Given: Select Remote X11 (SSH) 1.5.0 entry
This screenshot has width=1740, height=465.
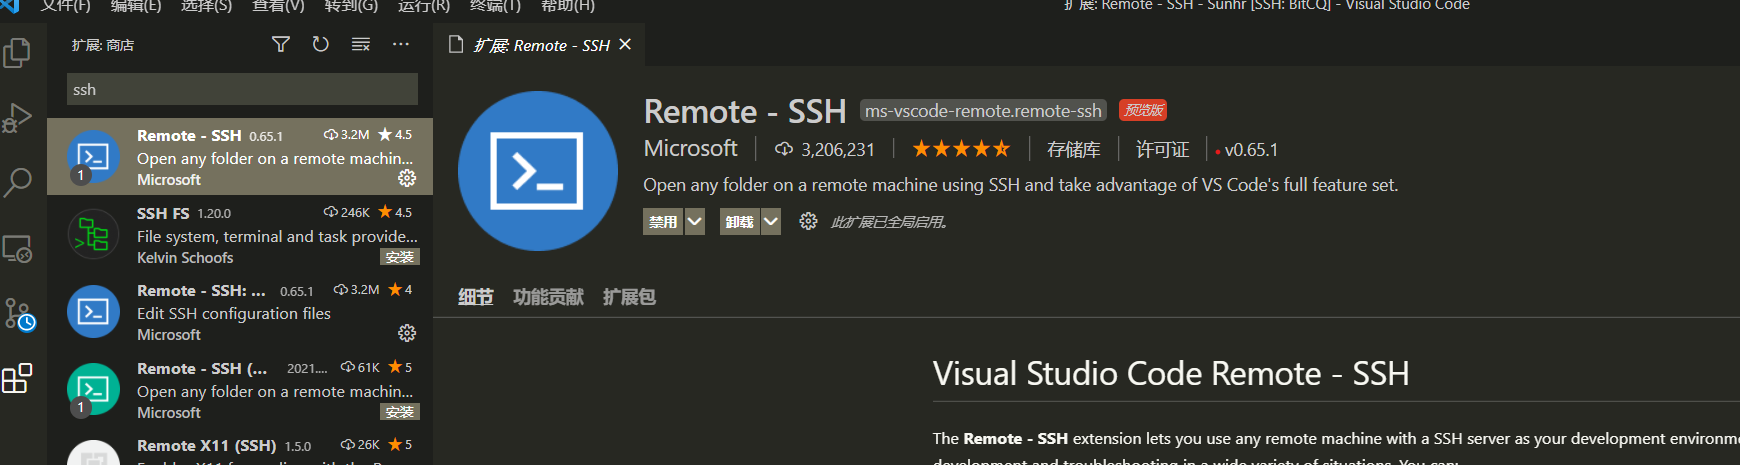Looking at the screenshot, I should [240, 447].
